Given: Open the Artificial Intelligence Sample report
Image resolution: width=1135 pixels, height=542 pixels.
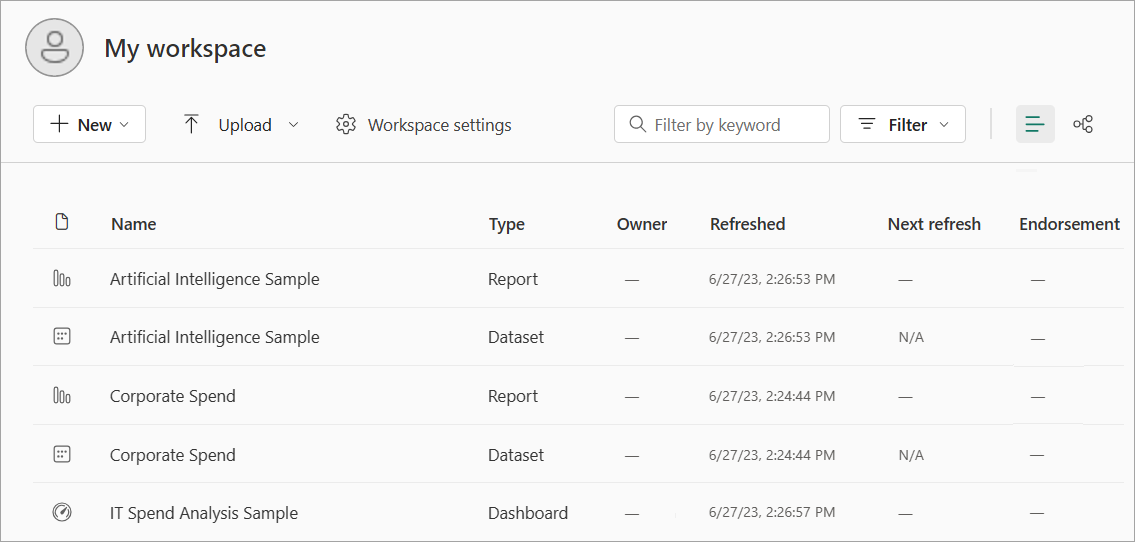Looking at the screenshot, I should tap(214, 279).
